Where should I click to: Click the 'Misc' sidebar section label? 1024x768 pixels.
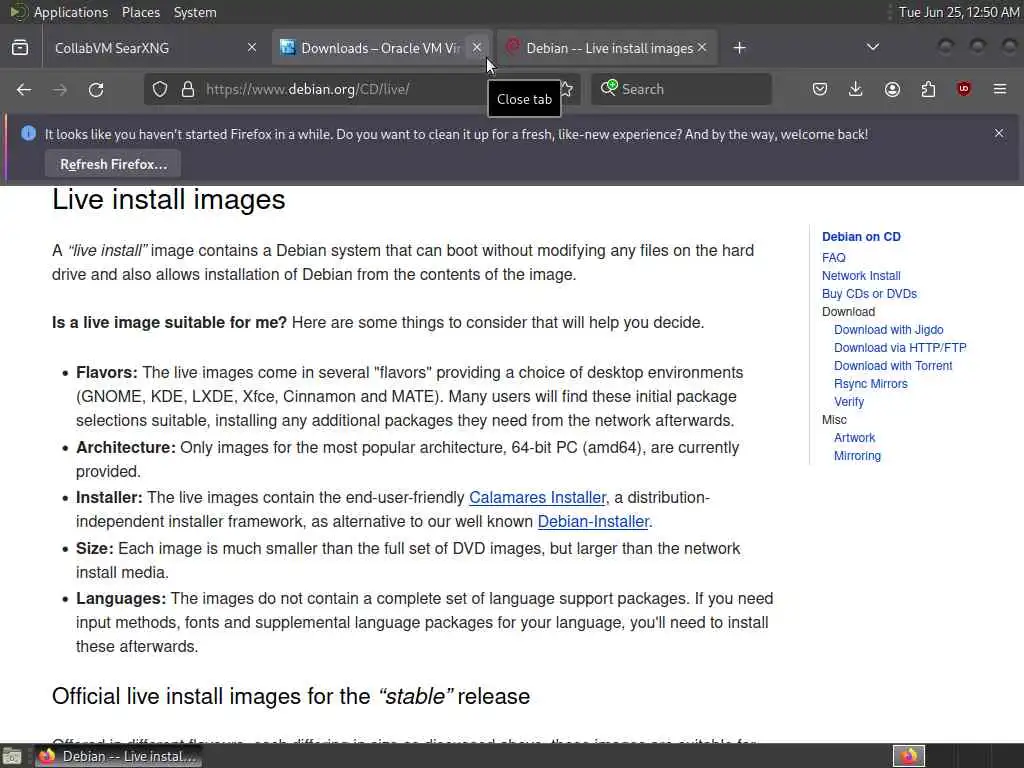coord(834,420)
